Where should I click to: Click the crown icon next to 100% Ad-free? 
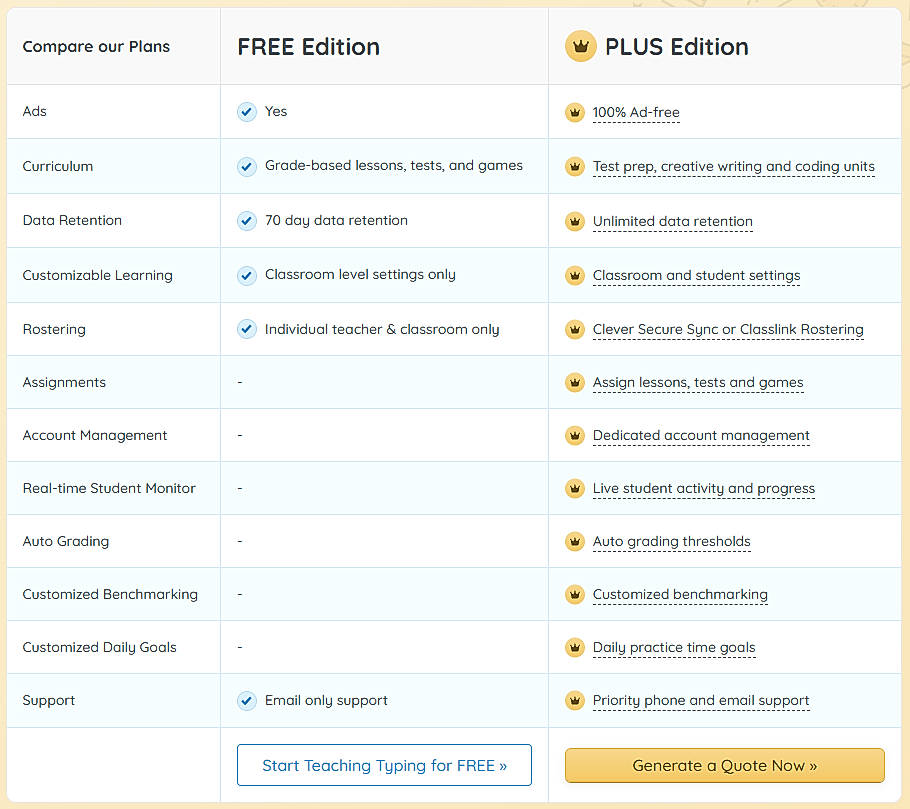click(x=575, y=112)
